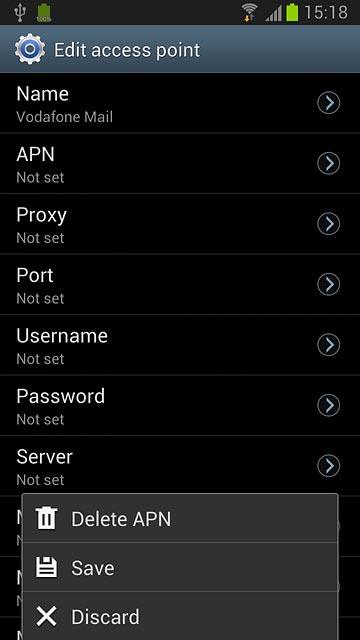Tap the settings gear icon in header

click(x=29, y=49)
